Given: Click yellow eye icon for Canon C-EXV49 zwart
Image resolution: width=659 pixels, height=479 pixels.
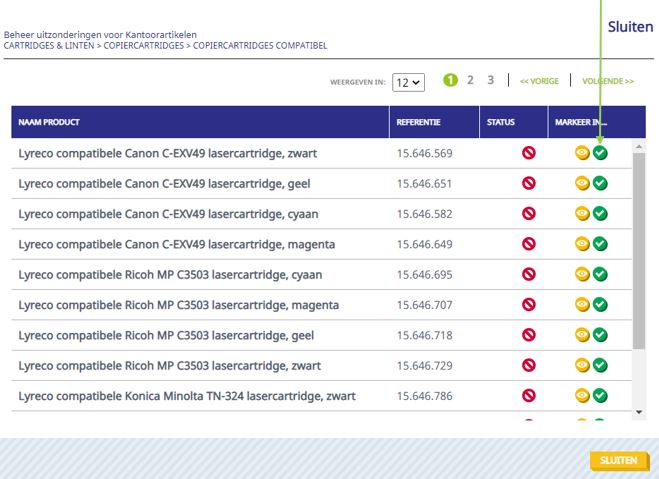Looking at the screenshot, I should coord(582,153).
